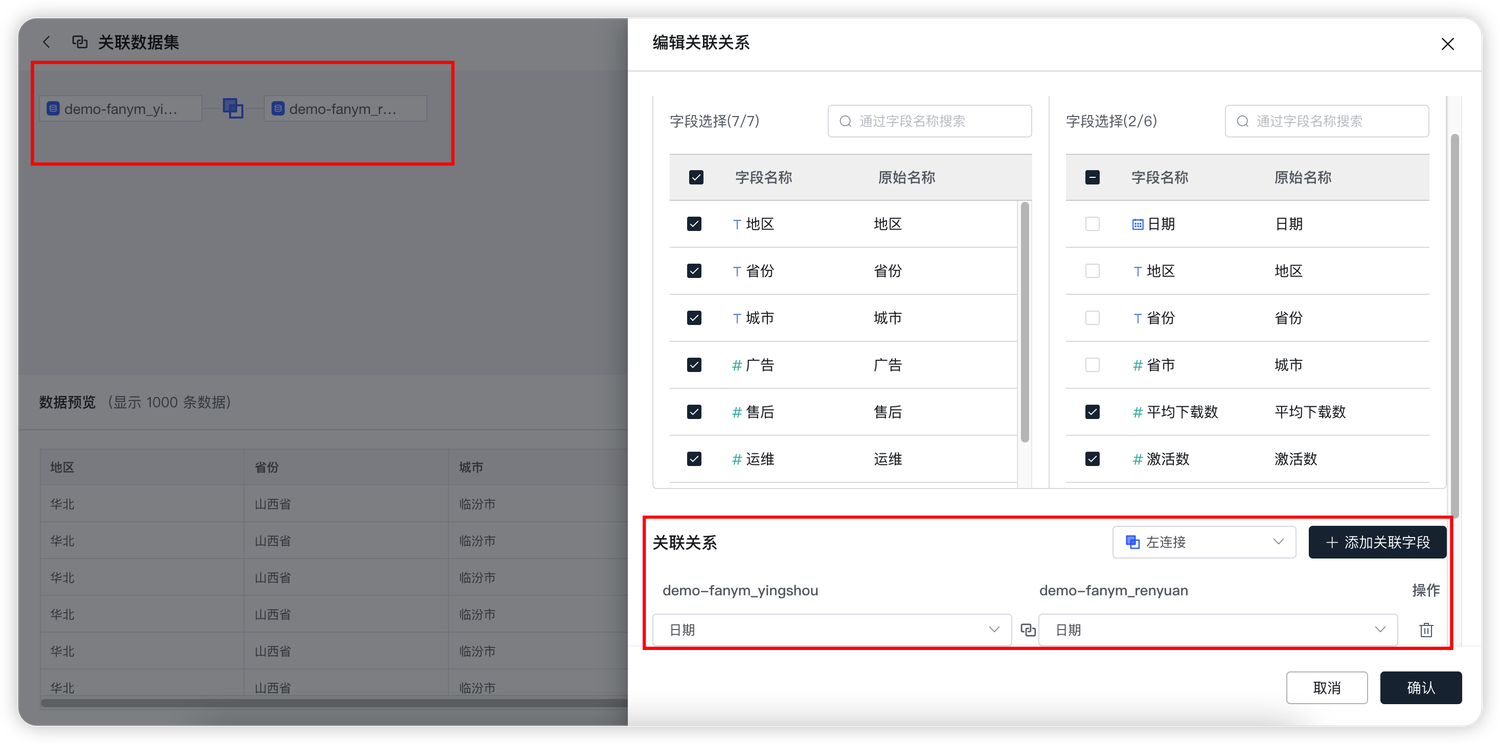Click right table 原始名称 column header
Screen dimensions: 1500x744
(1303, 177)
